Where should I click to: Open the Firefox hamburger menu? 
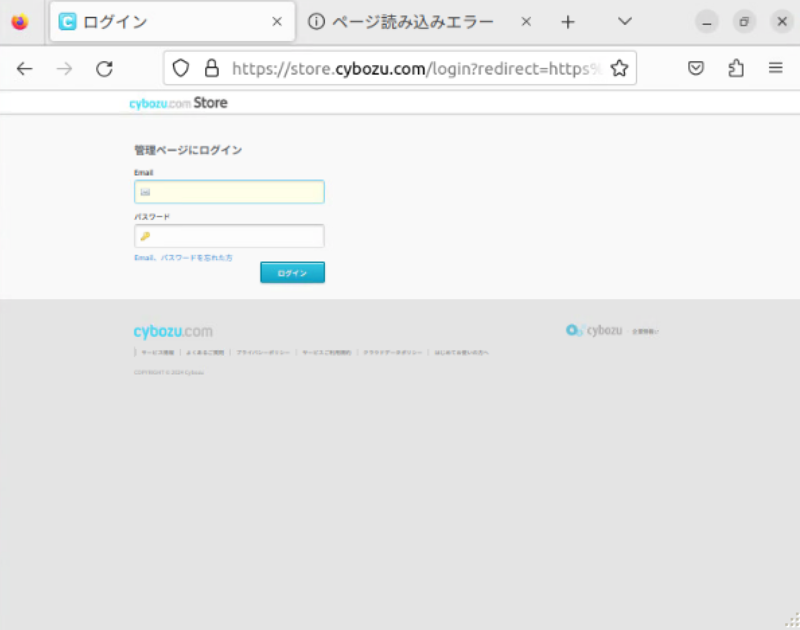pos(776,67)
